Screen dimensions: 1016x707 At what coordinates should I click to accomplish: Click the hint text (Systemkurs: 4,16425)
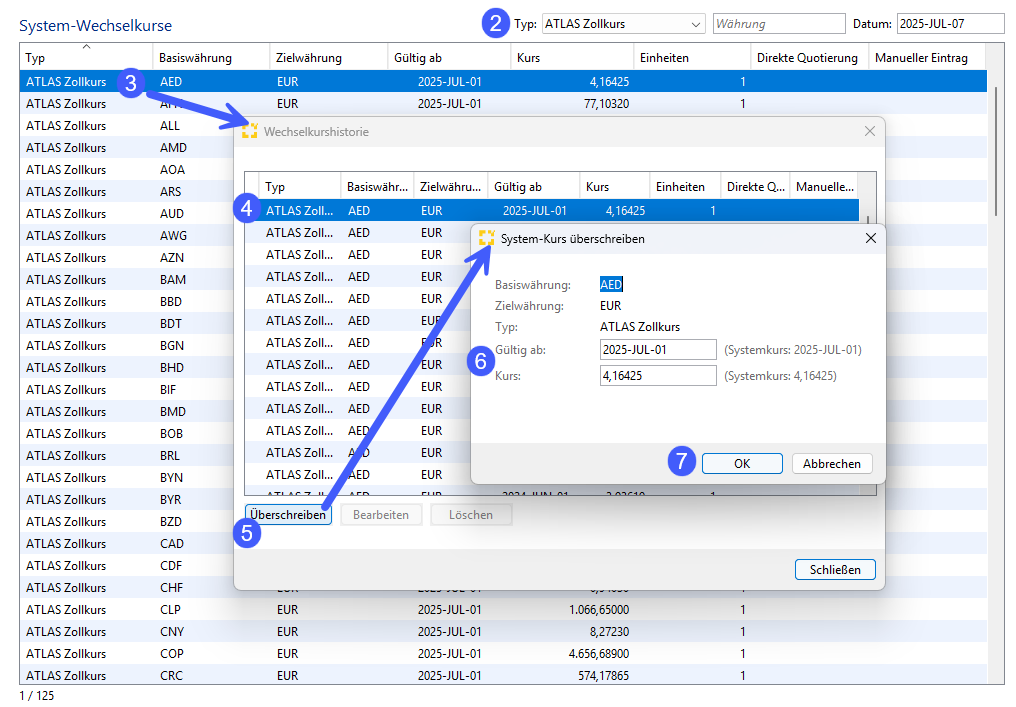[x=780, y=376]
